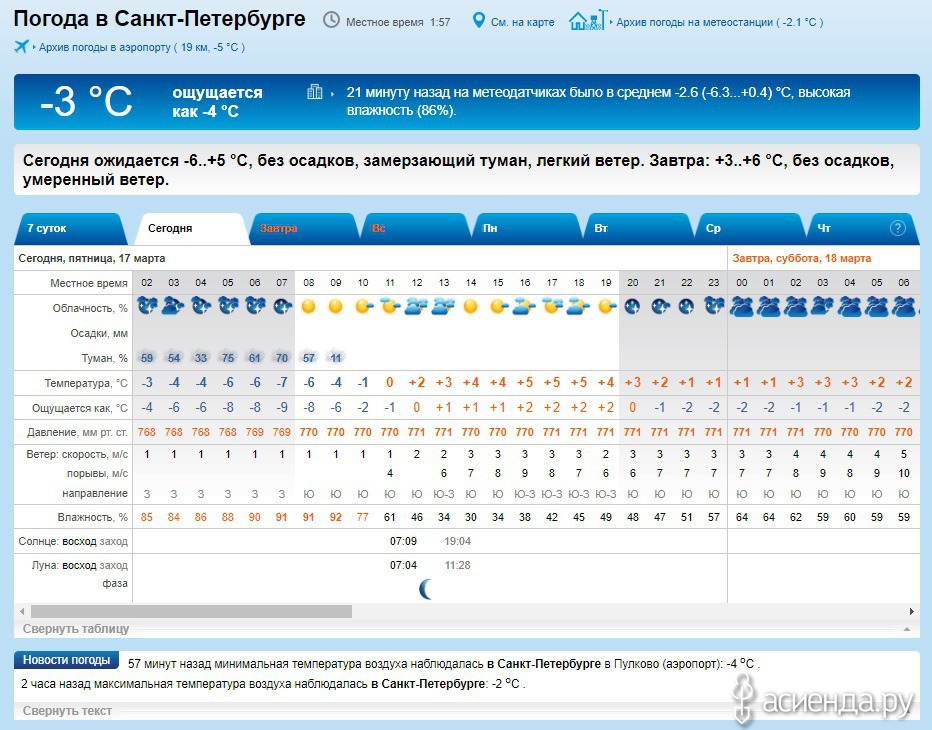Open the question mark help icon
The image size is (932, 730).
(x=898, y=228)
